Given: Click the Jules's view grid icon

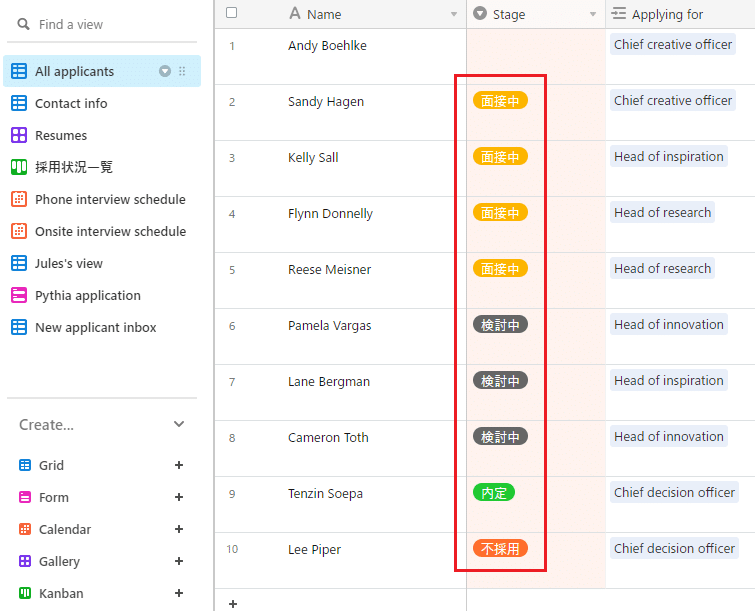Looking at the screenshot, I should (x=19, y=263).
